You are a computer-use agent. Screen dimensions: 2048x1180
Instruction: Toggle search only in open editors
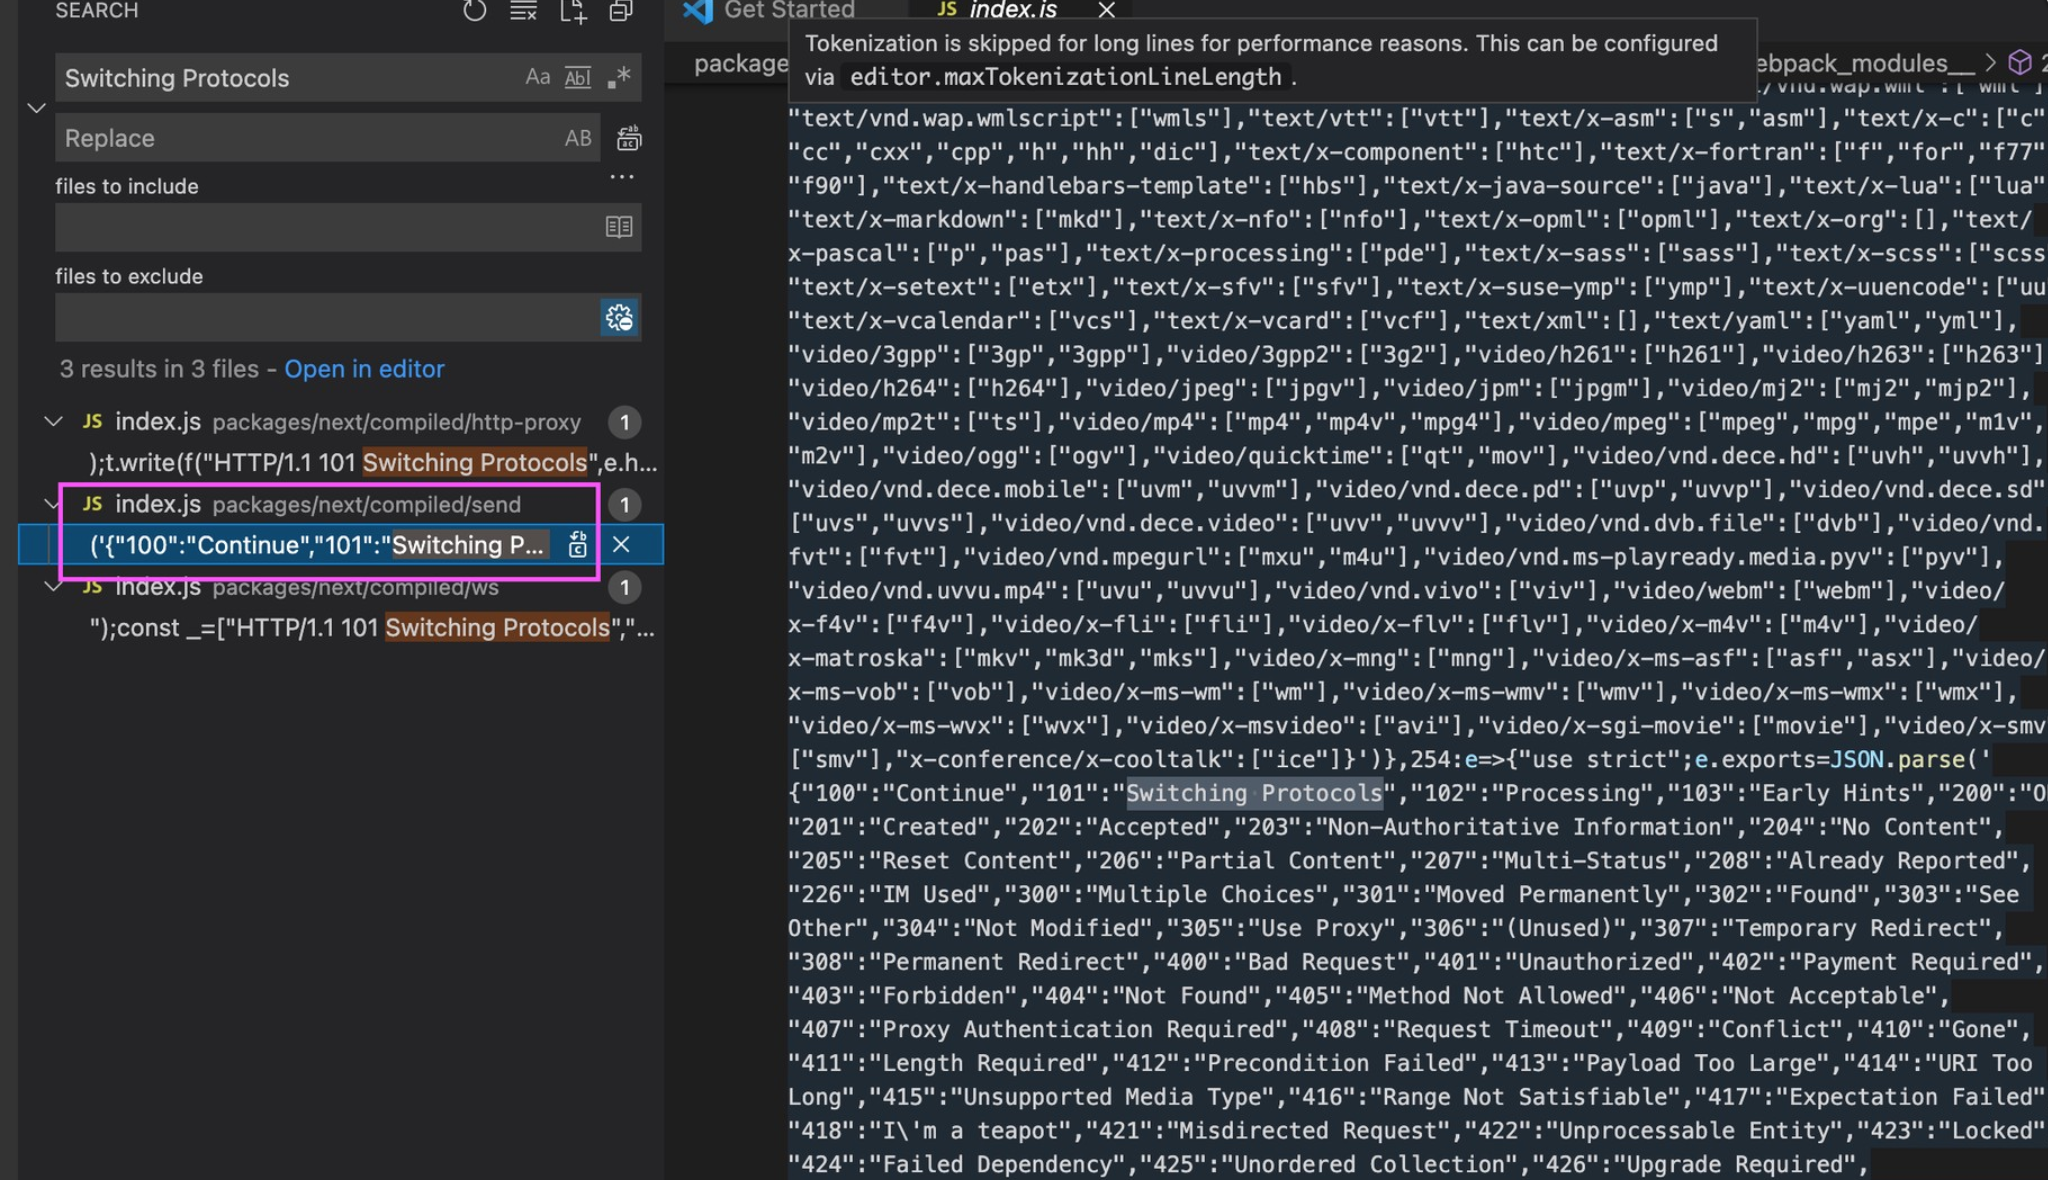coord(619,227)
